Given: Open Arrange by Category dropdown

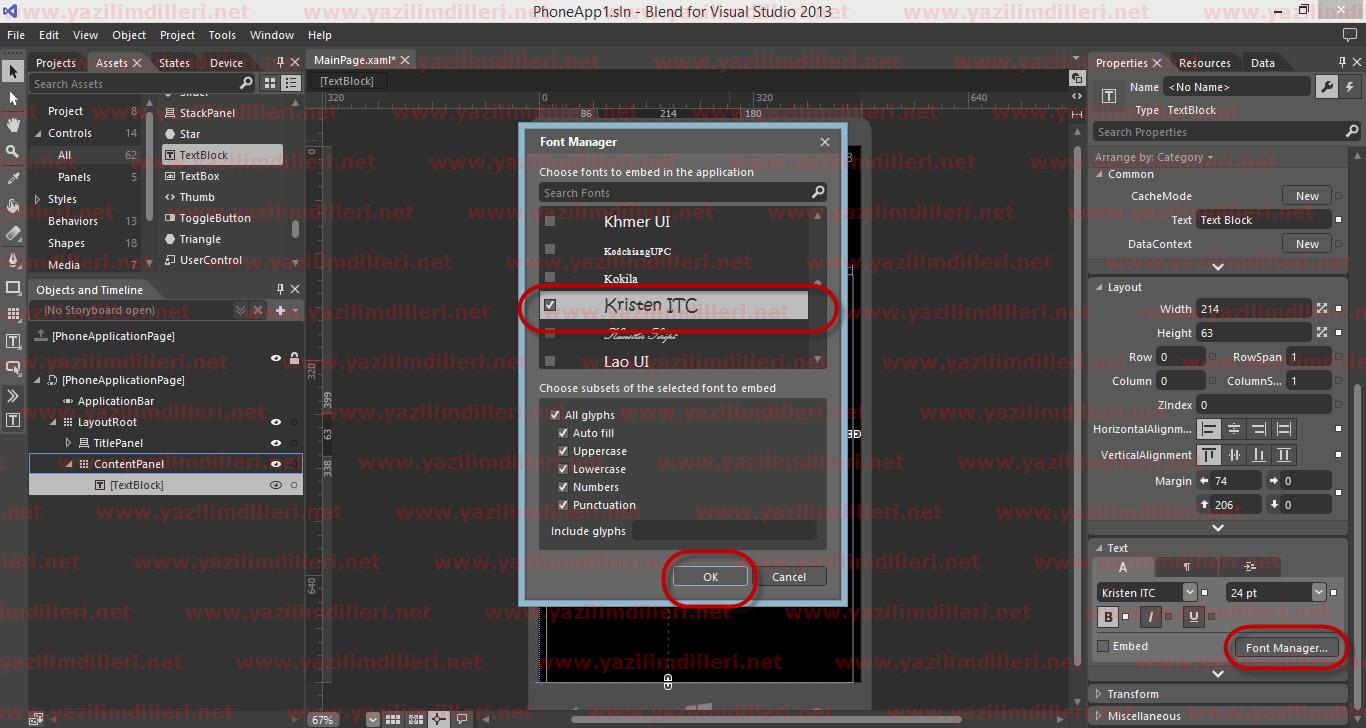Looking at the screenshot, I should tap(1154, 157).
